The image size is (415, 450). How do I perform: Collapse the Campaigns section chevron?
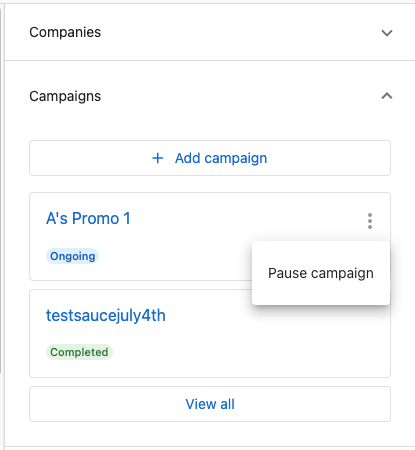387,96
